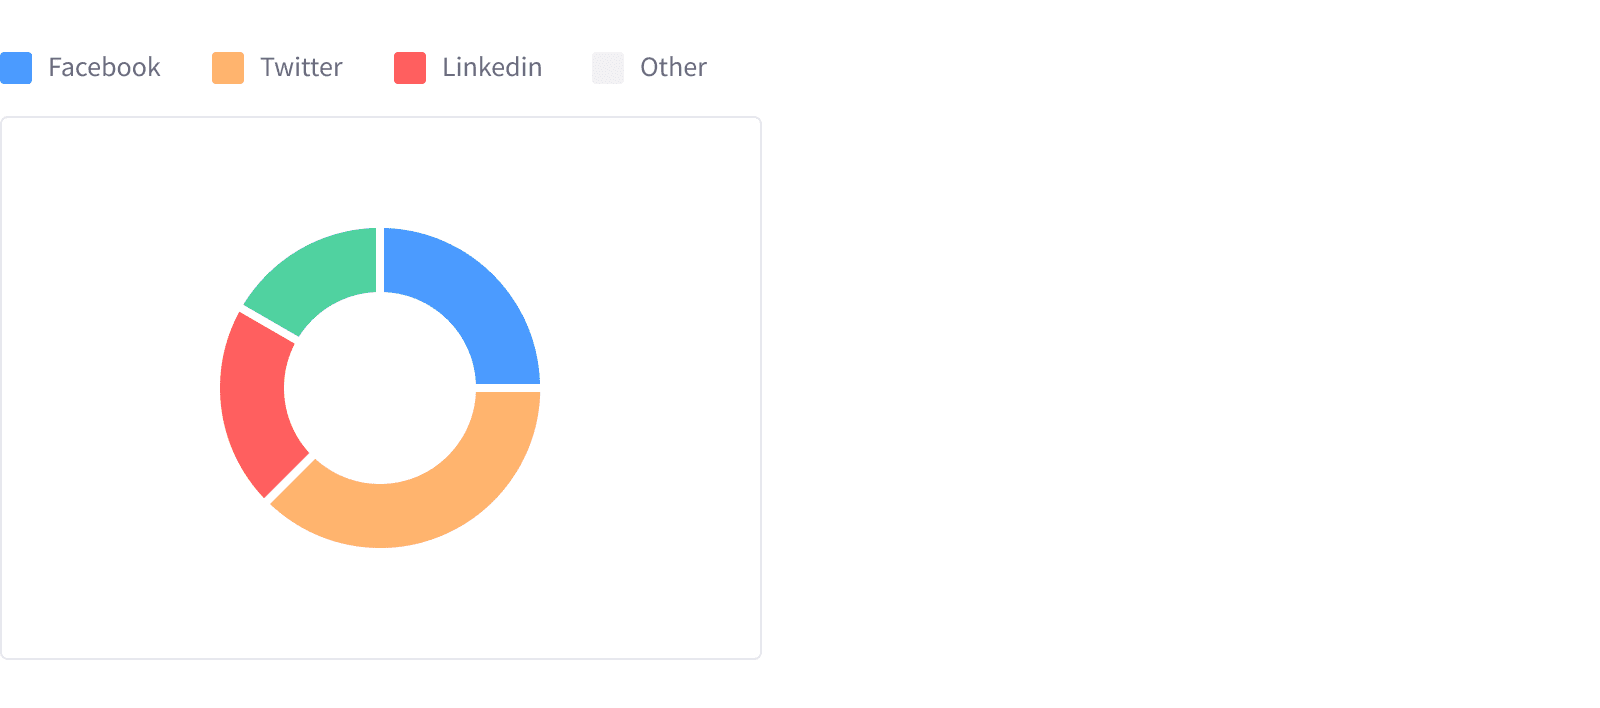The width and height of the screenshot is (1600, 708).
Task: Hide the Twitter series via its legend label
Action: [301, 68]
